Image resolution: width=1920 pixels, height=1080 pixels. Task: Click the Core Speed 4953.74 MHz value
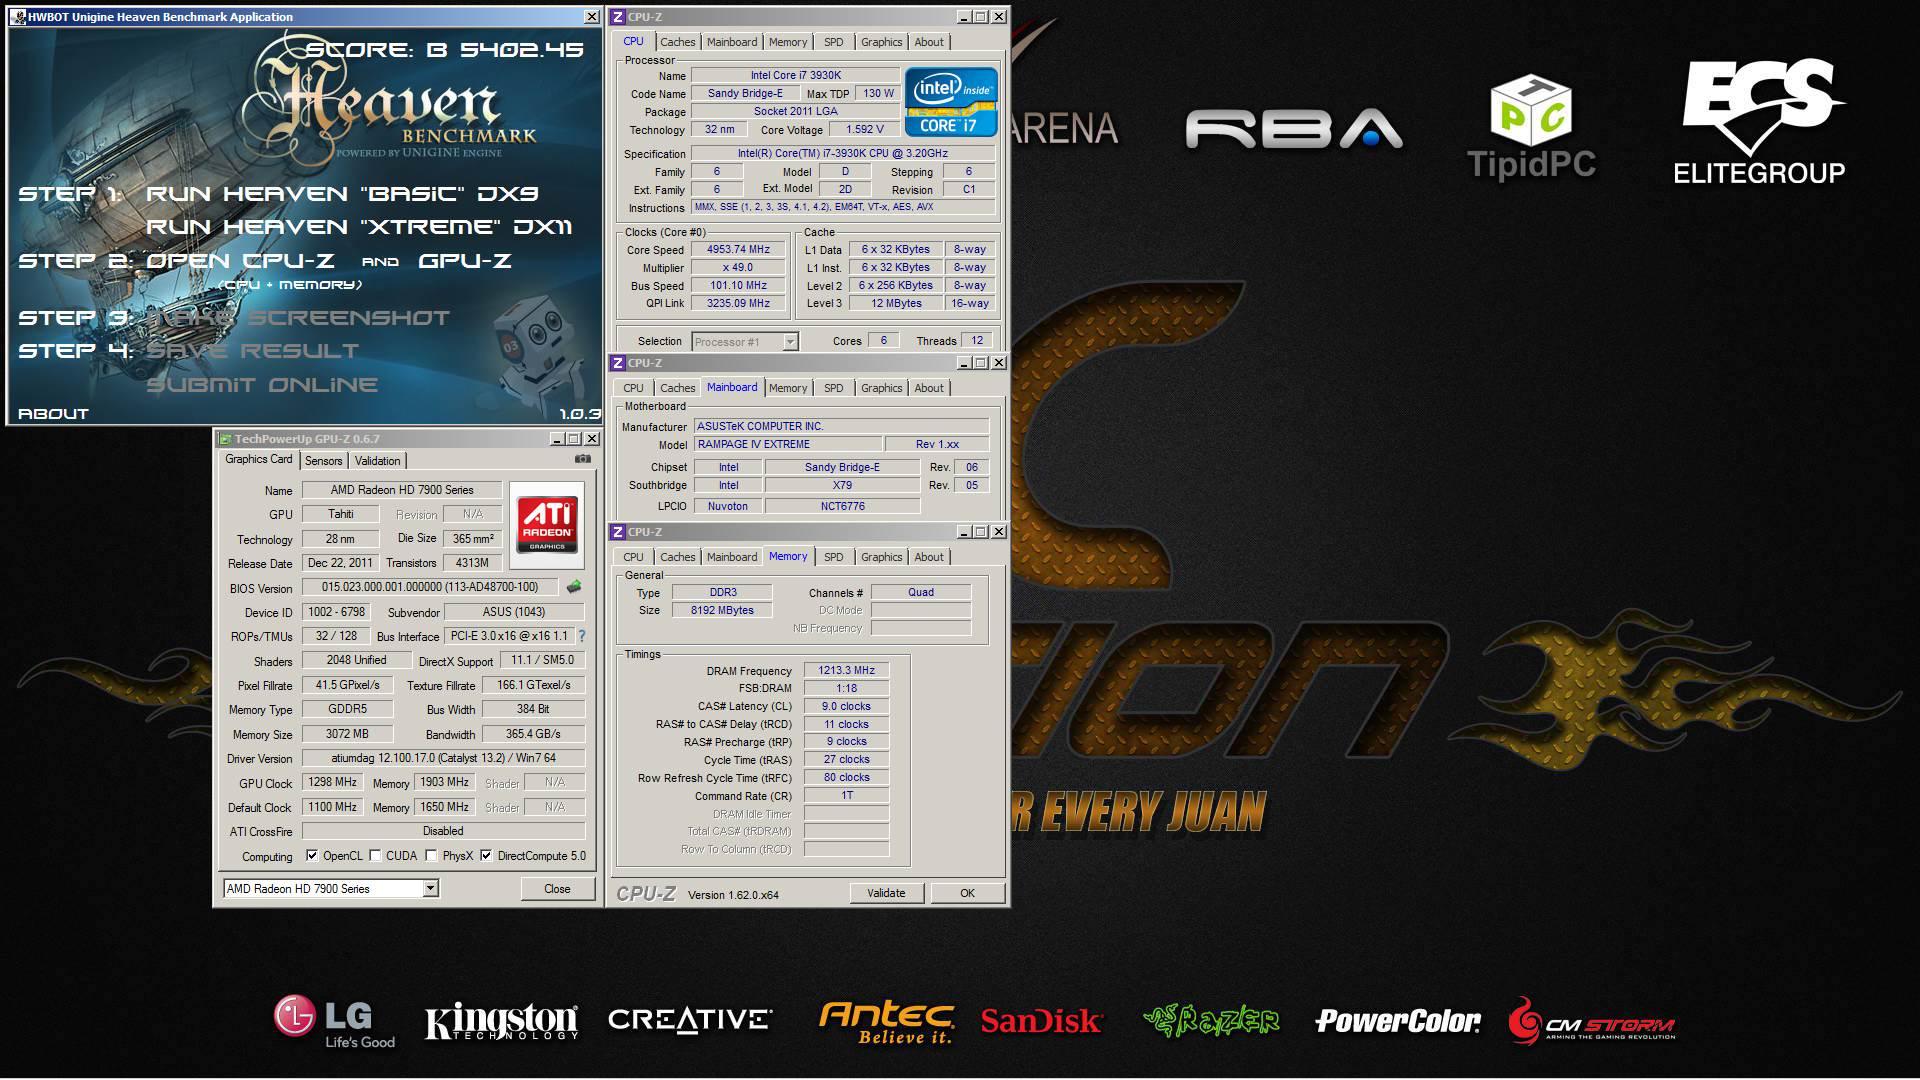click(x=738, y=250)
